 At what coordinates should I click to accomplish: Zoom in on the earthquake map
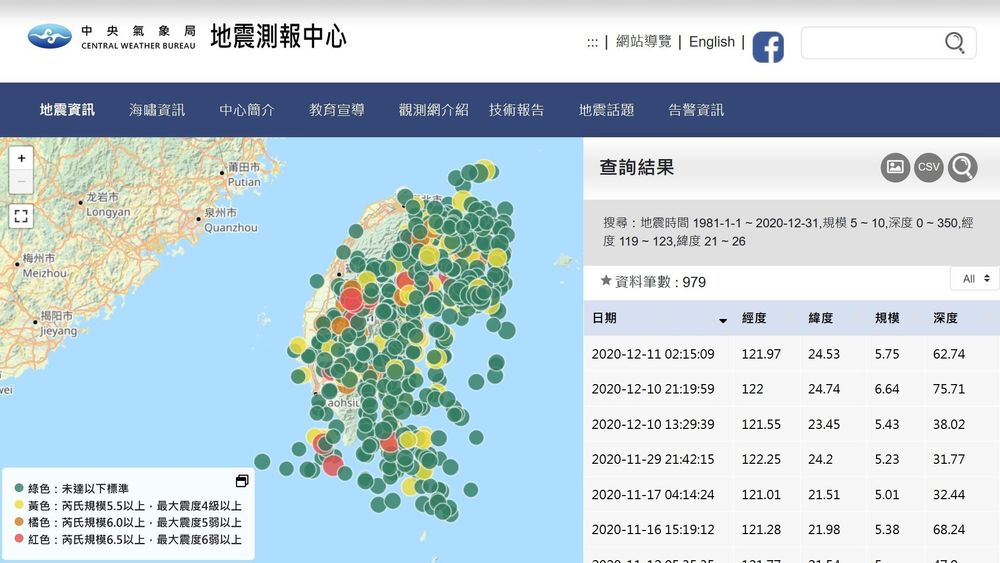pyautogui.click(x=21, y=158)
